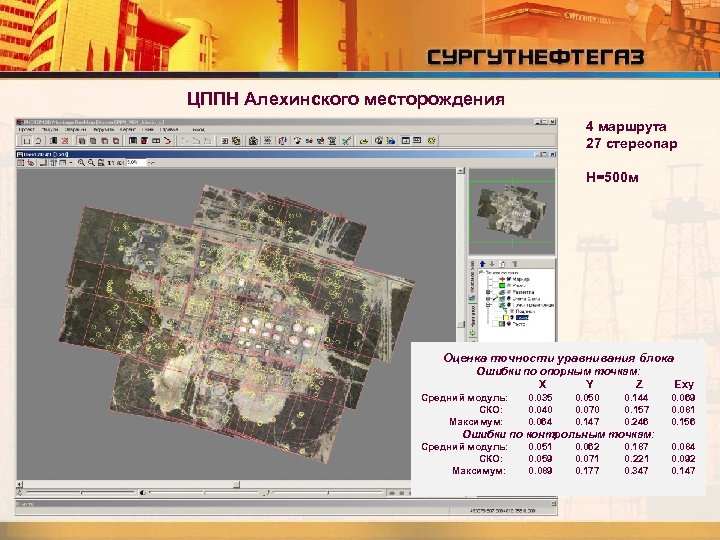
Task: Click the red crossed-out toolbar icon
Action: (x=65, y=141)
